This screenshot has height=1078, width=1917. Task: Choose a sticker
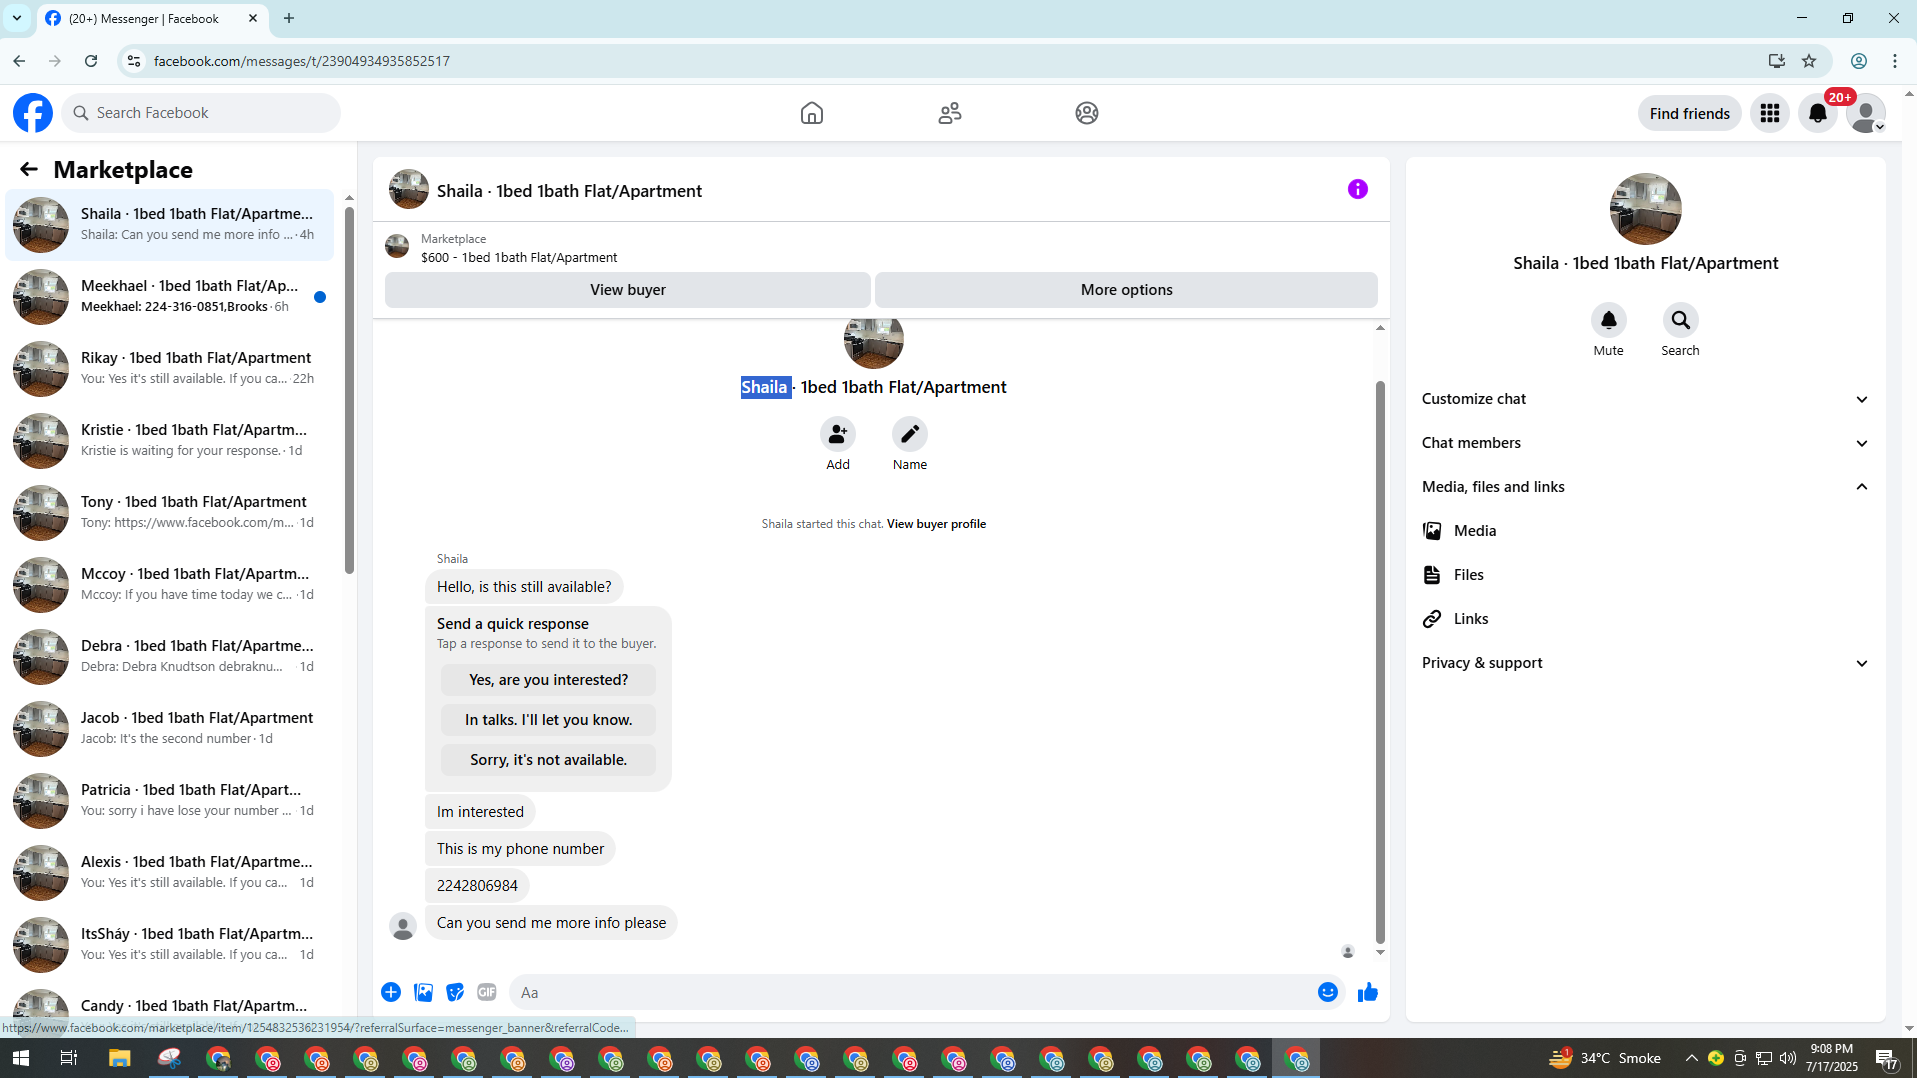point(455,992)
